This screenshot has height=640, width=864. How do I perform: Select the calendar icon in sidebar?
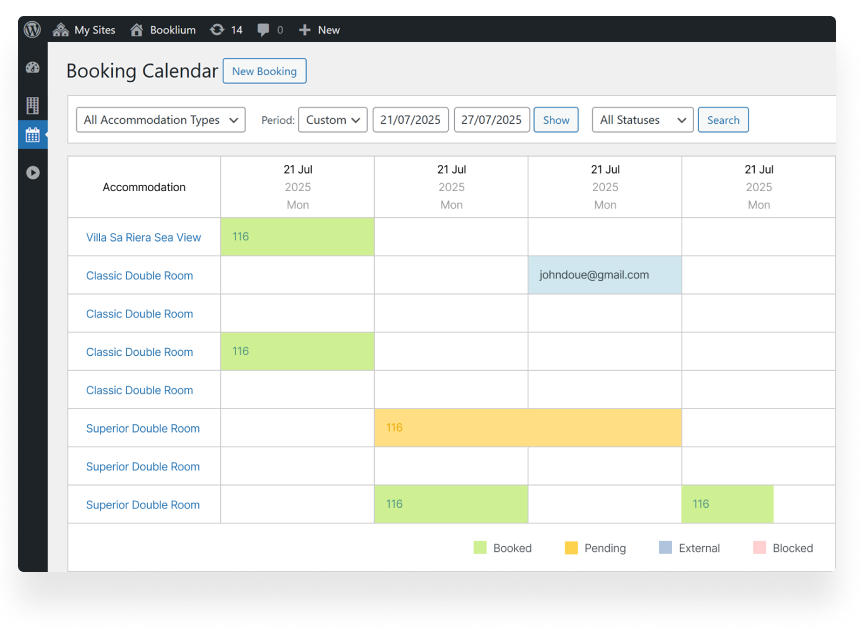click(33, 135)
